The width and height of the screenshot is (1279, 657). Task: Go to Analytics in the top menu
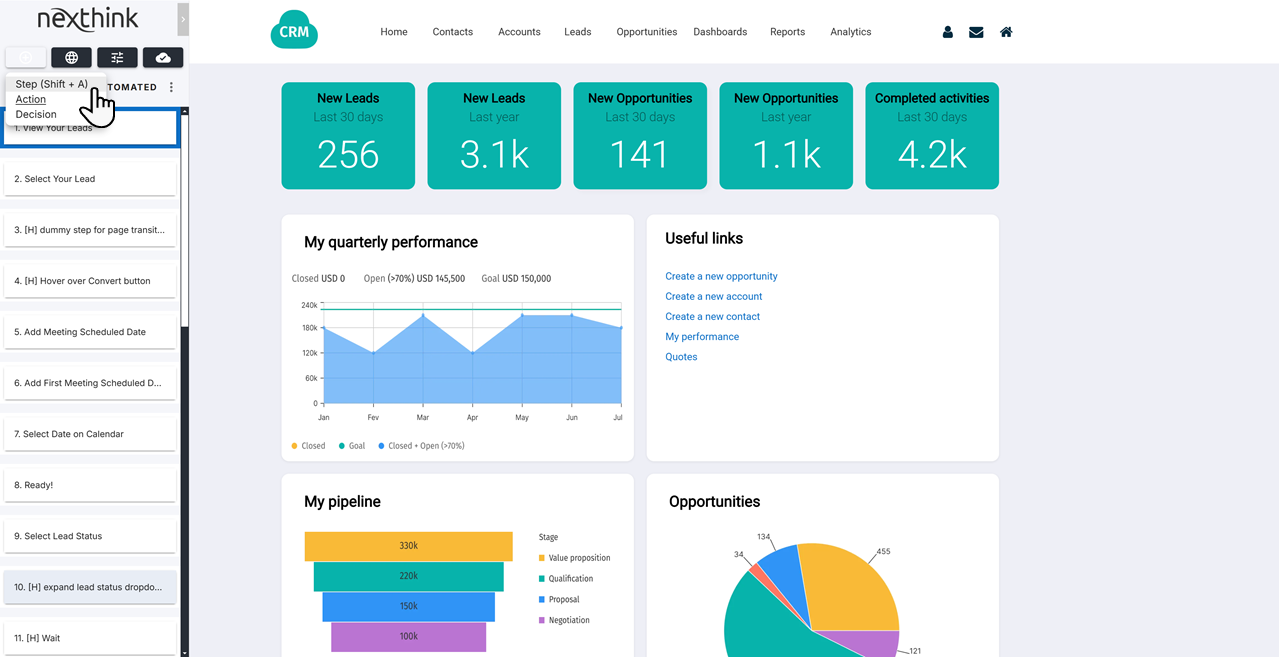click(851, 32)
